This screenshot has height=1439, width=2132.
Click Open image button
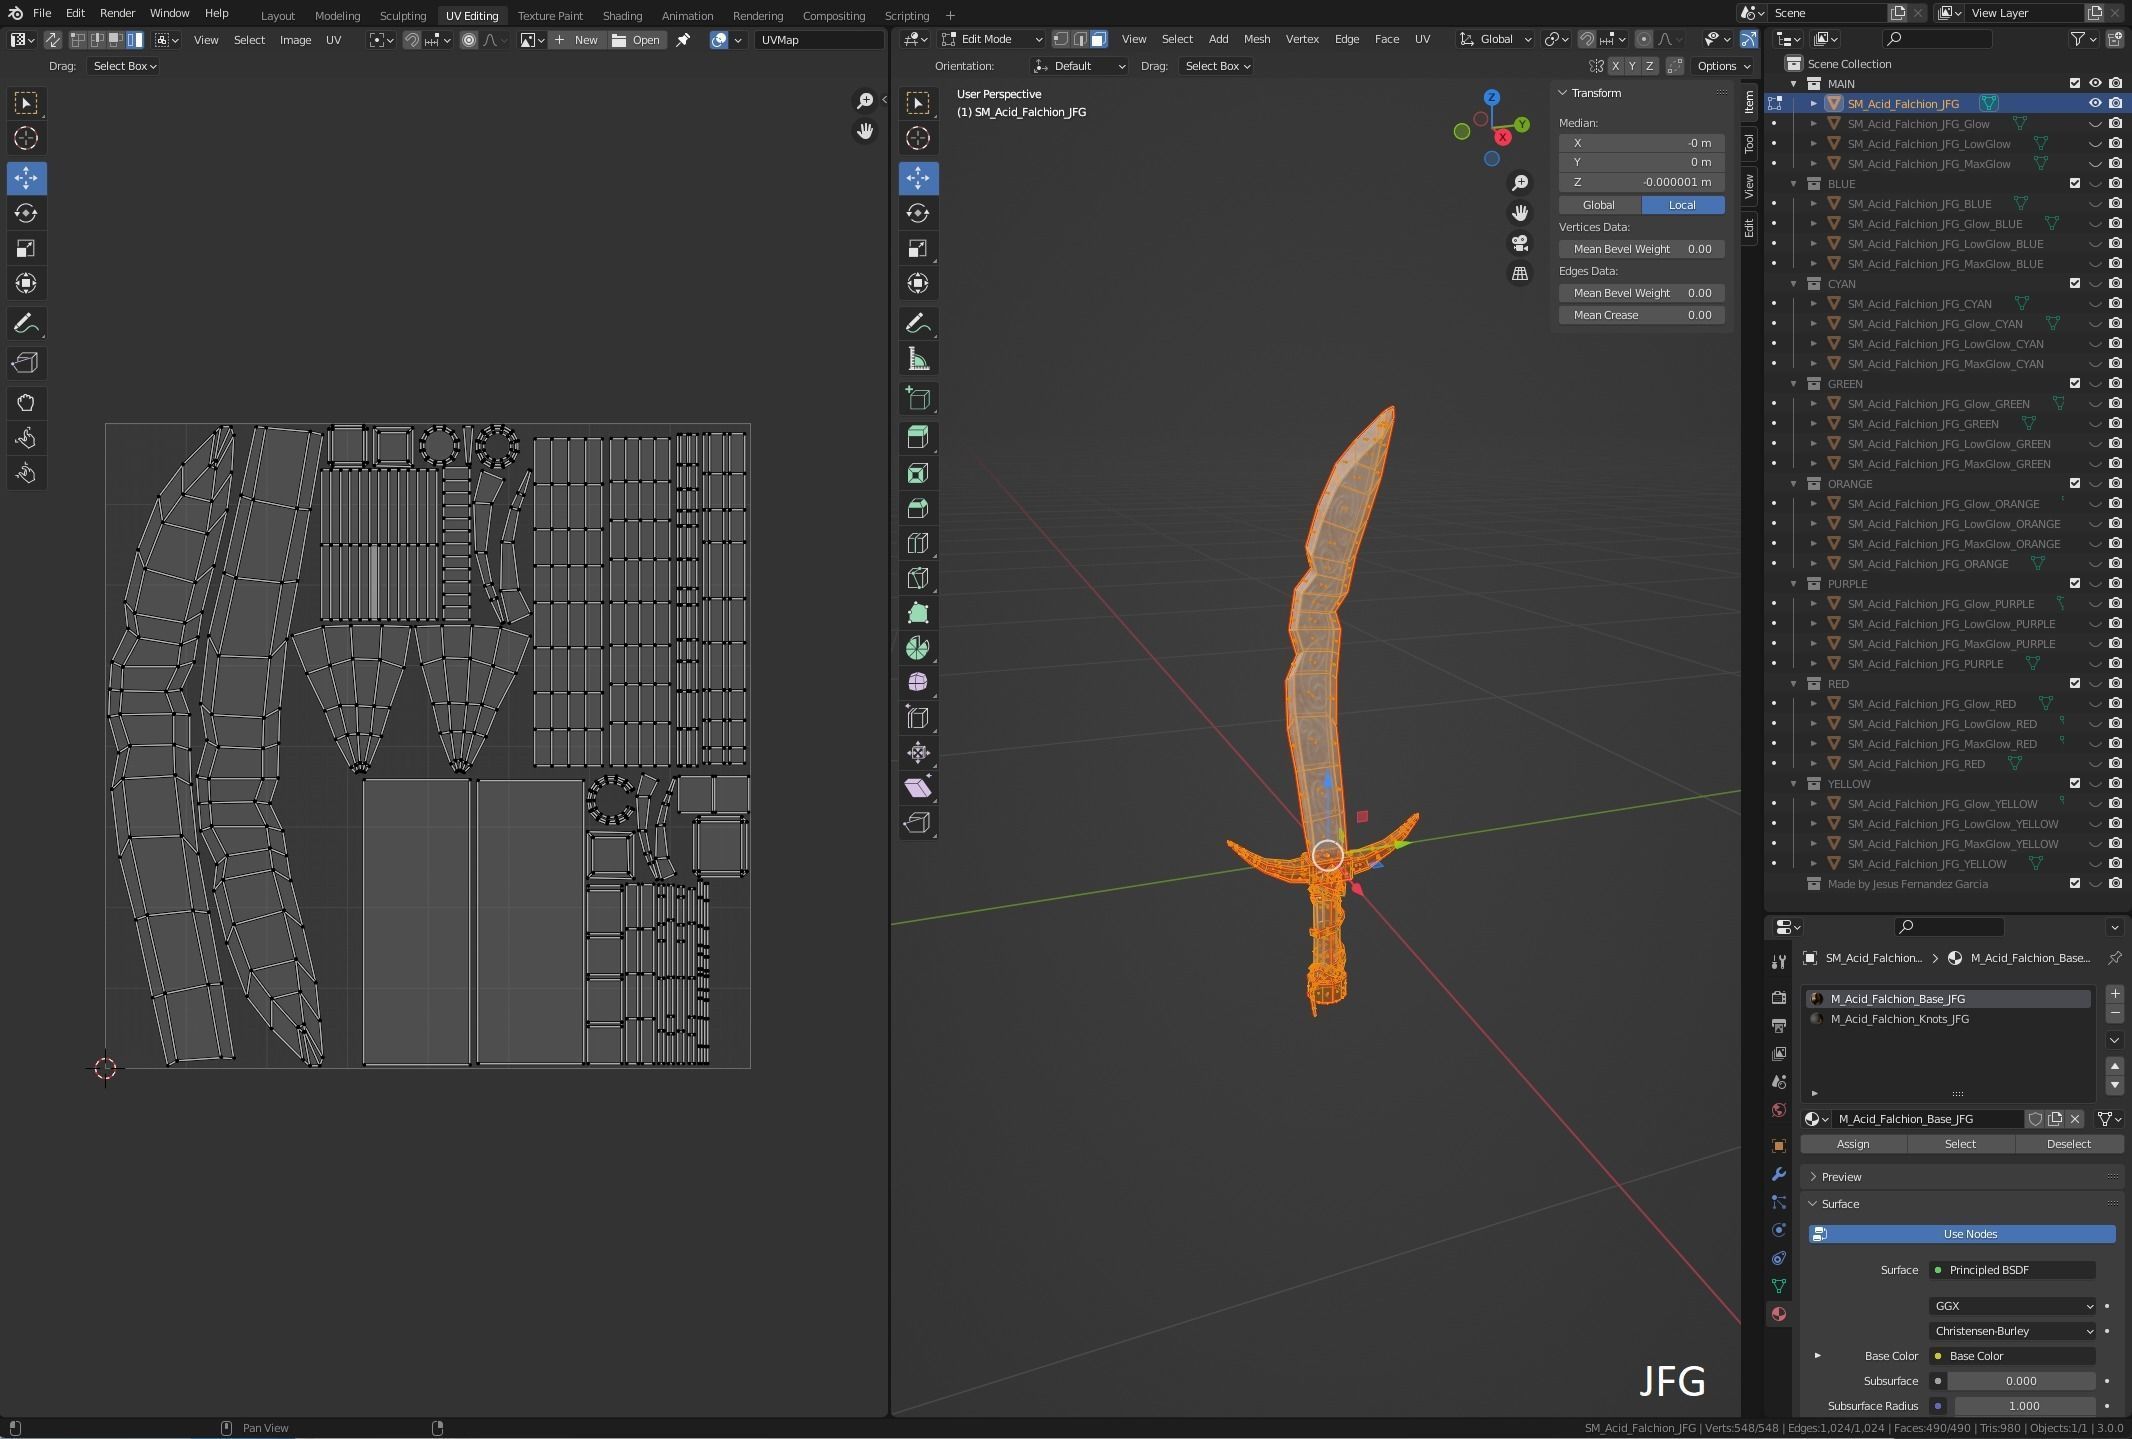pyautogui.click(x=637, y=40)
